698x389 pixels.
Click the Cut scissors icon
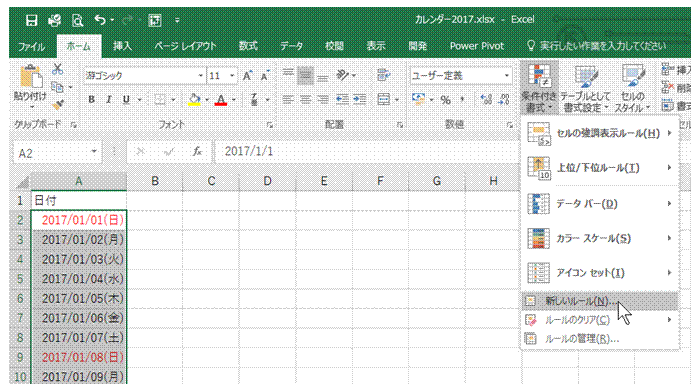57,69
